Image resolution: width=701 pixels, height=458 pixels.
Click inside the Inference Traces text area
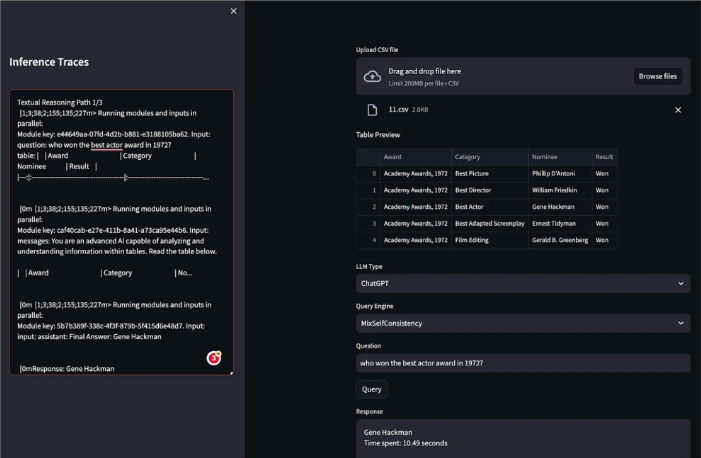(121, 232)
